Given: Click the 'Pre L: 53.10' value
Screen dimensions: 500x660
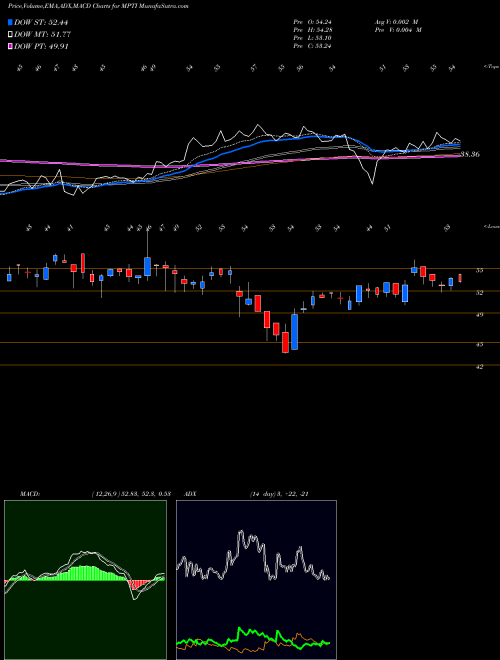Looking at the screenshot, I should tap(312, 38).
